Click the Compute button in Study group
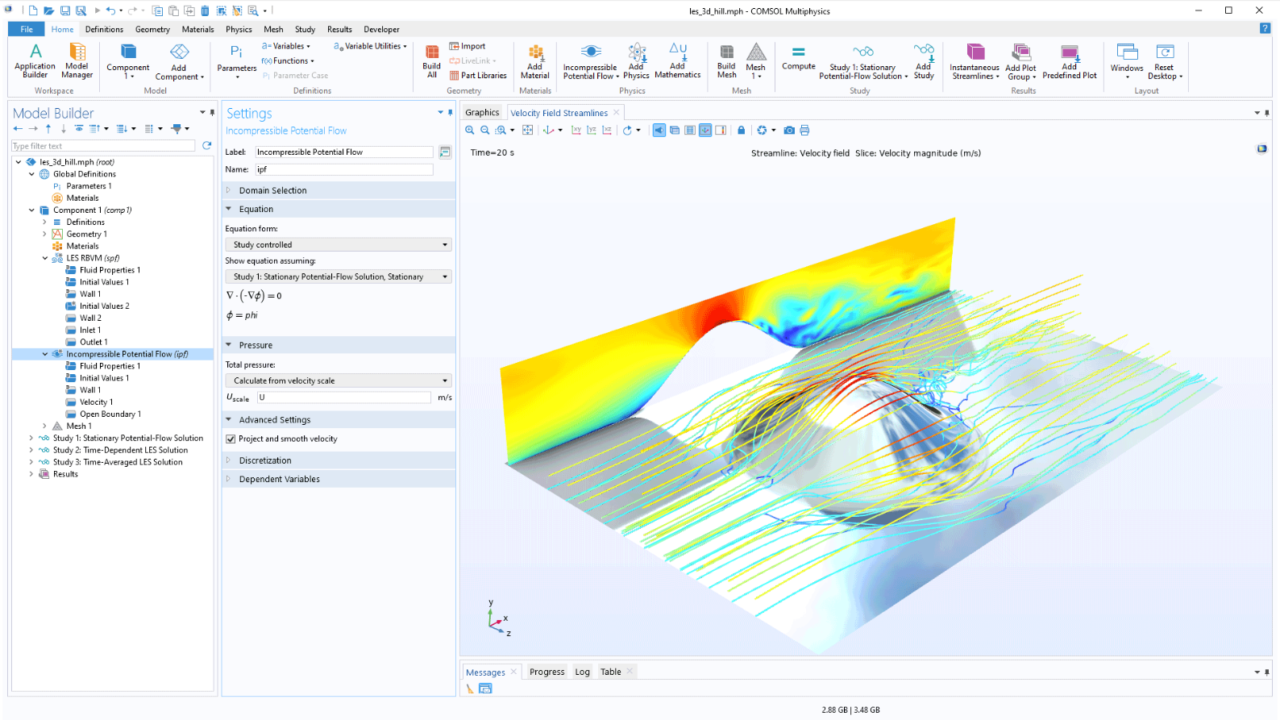The width and height of the screenshot is (1280, 720). tap(798, 58)
